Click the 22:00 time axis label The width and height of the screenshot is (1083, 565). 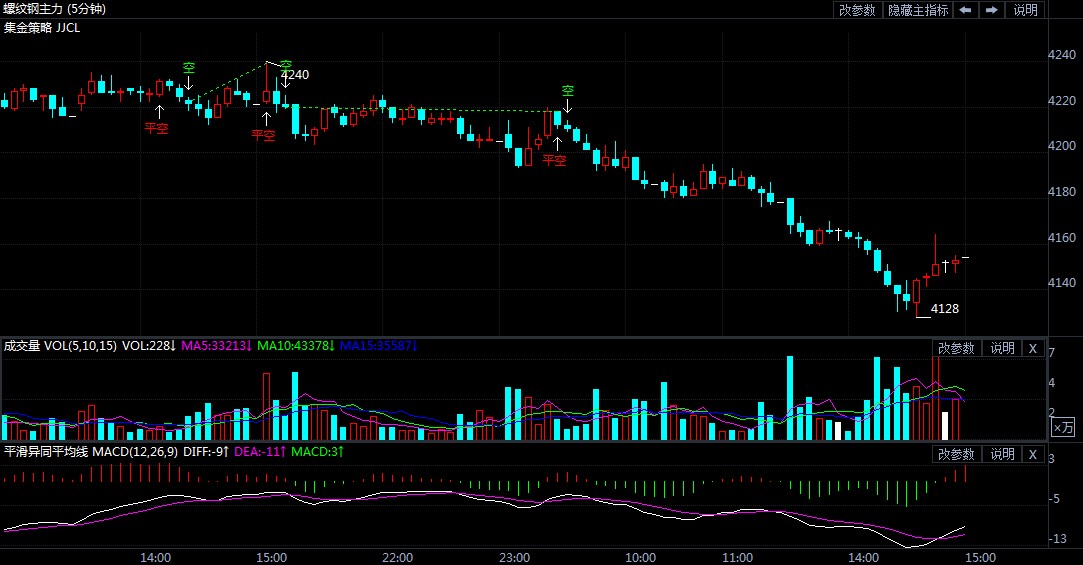point(398,557)
